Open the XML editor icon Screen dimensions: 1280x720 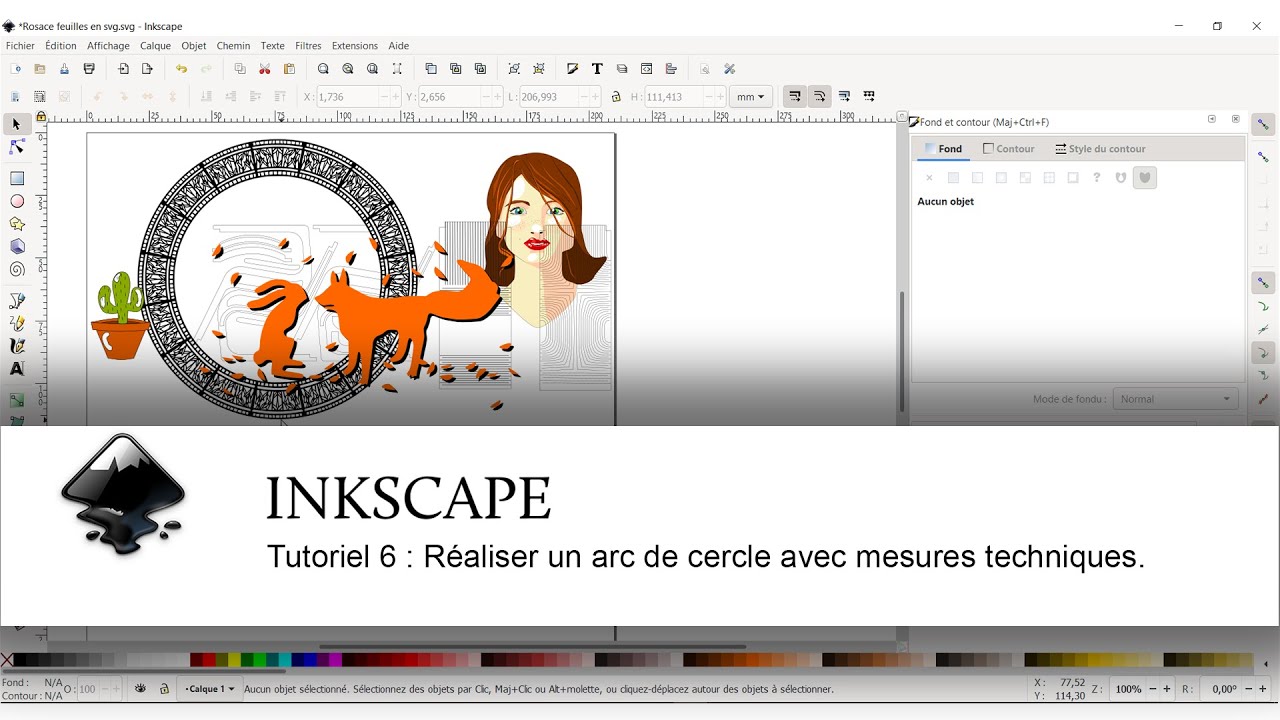click(x=646, y=69)
